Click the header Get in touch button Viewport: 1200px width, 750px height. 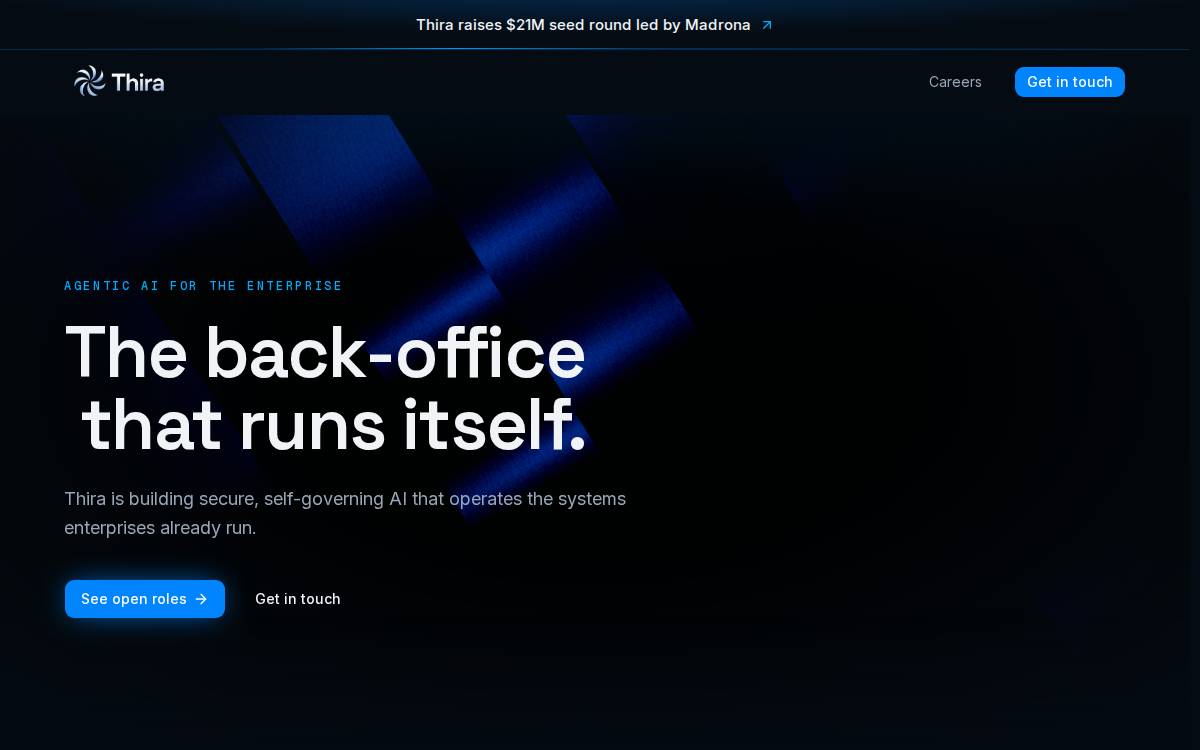point(1070,82)
